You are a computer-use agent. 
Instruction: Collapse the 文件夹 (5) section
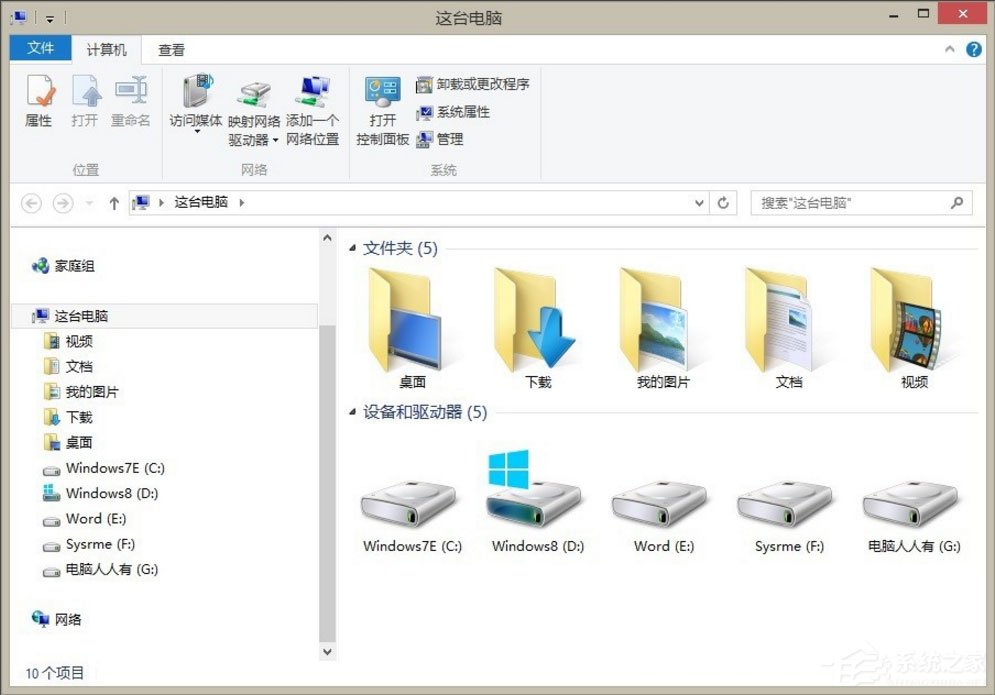pyautogui.click(x=352, y=248)
